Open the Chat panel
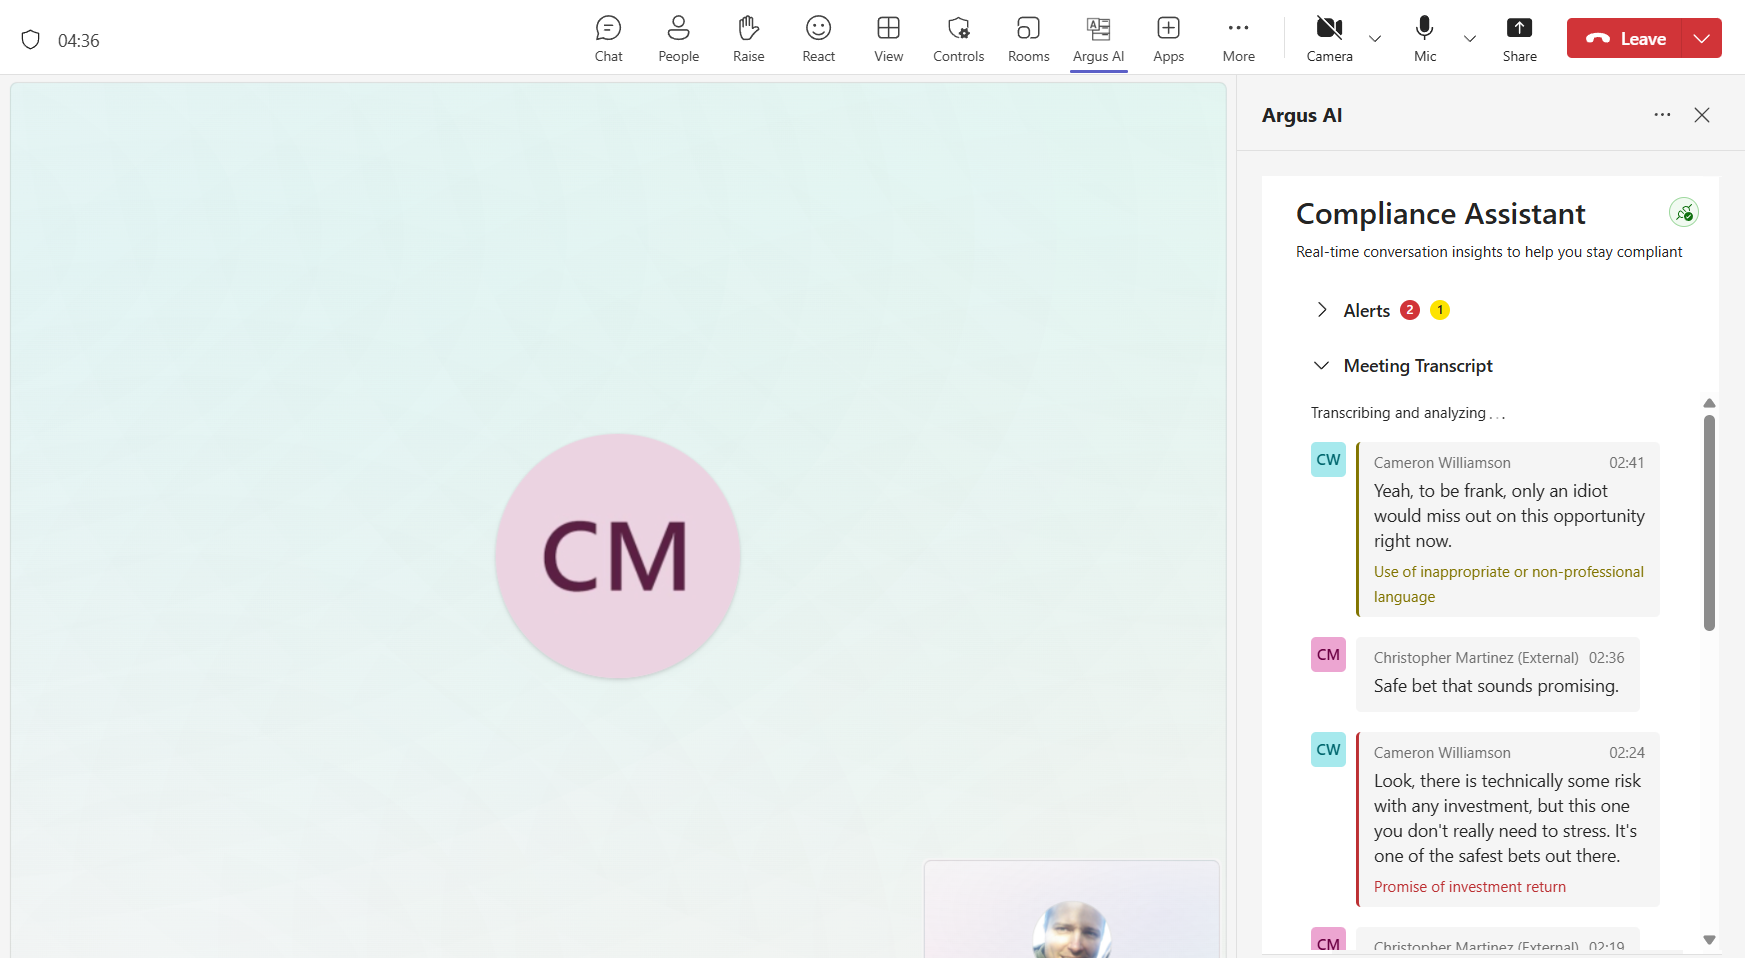The height and width of the screenshot is (958, 1745). (x=608, y=39)
